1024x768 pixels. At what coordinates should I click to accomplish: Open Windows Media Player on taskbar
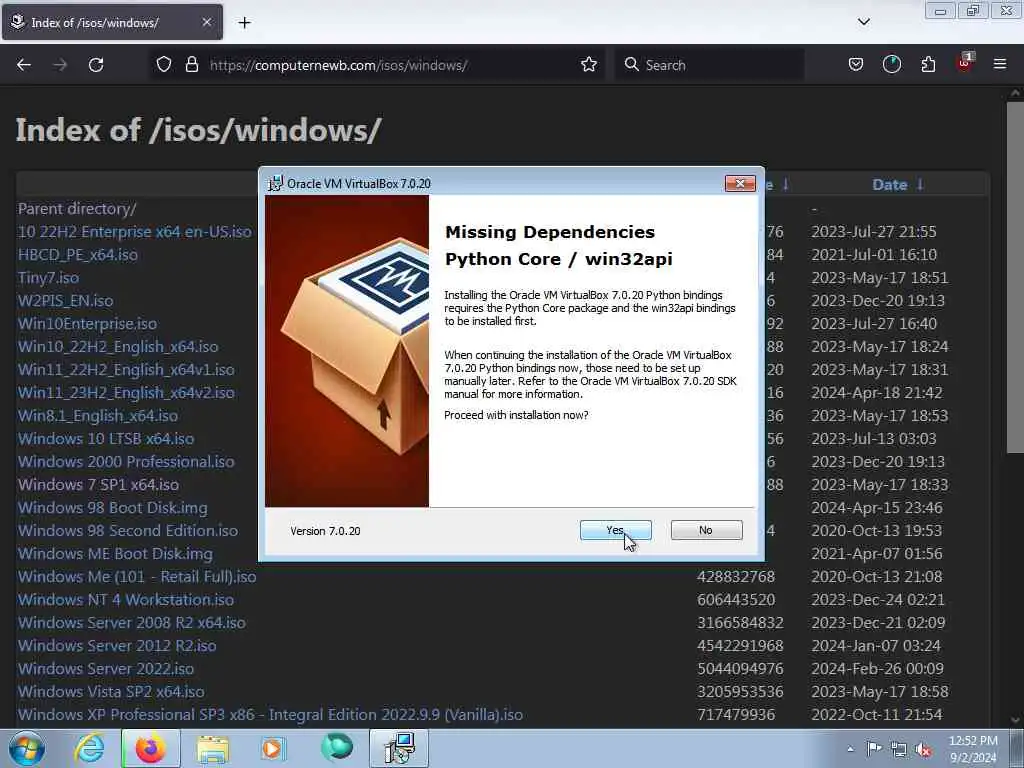click(x=272, y=749)
